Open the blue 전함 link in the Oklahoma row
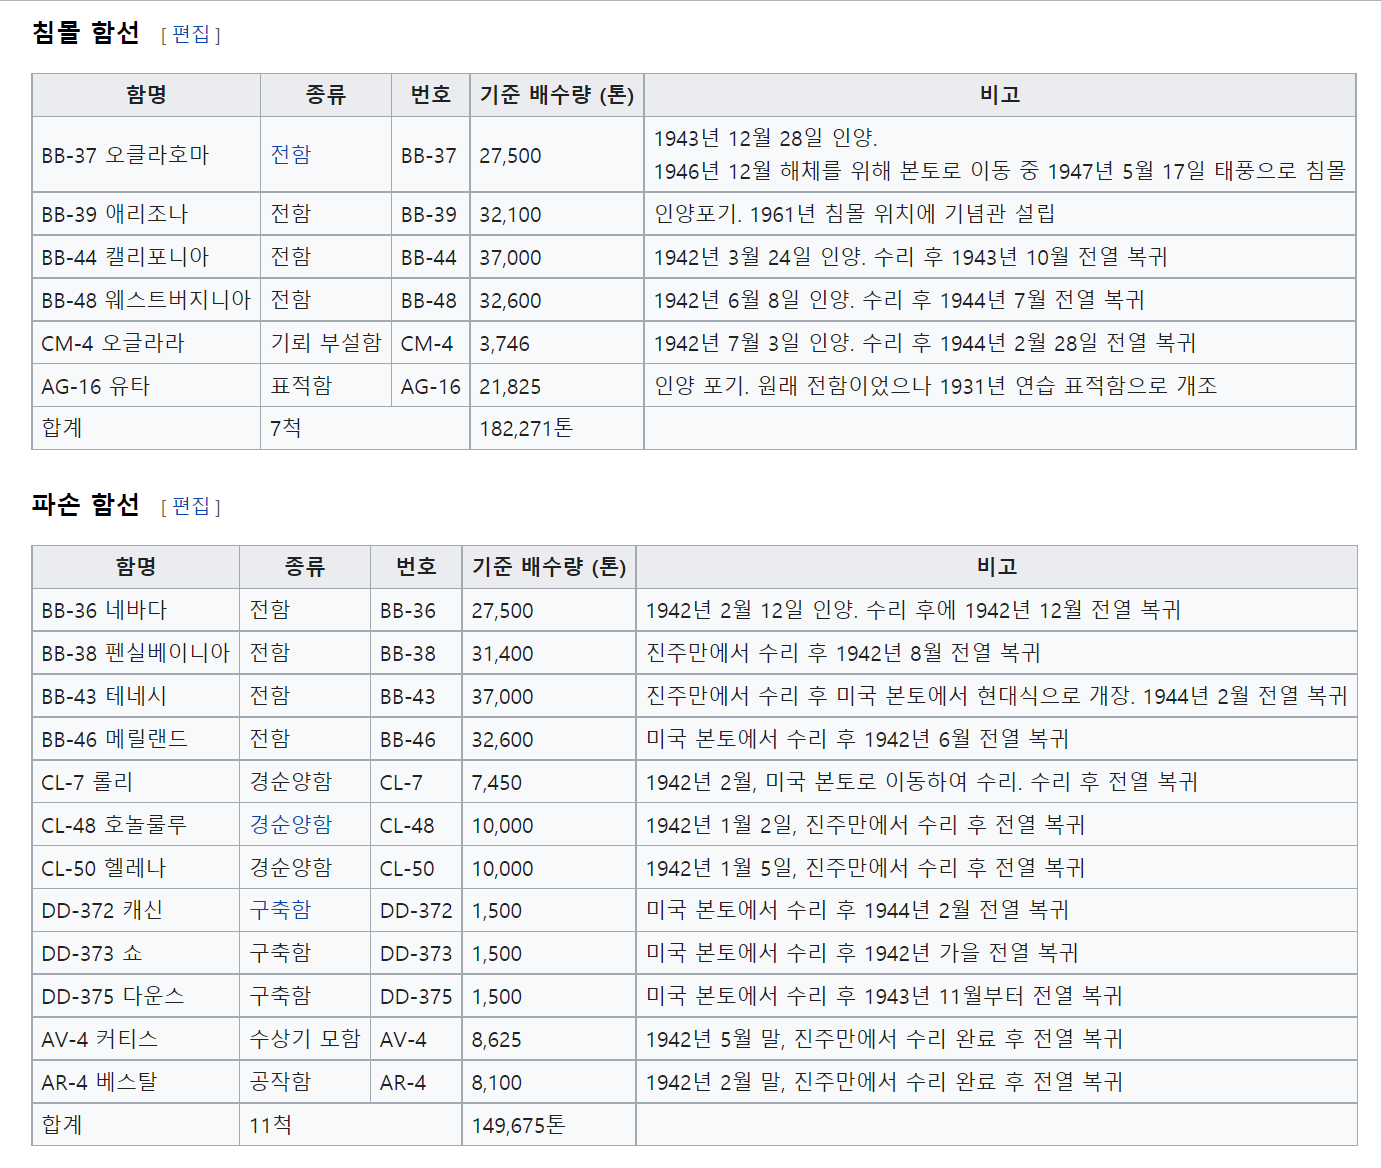 pos(291,154)
